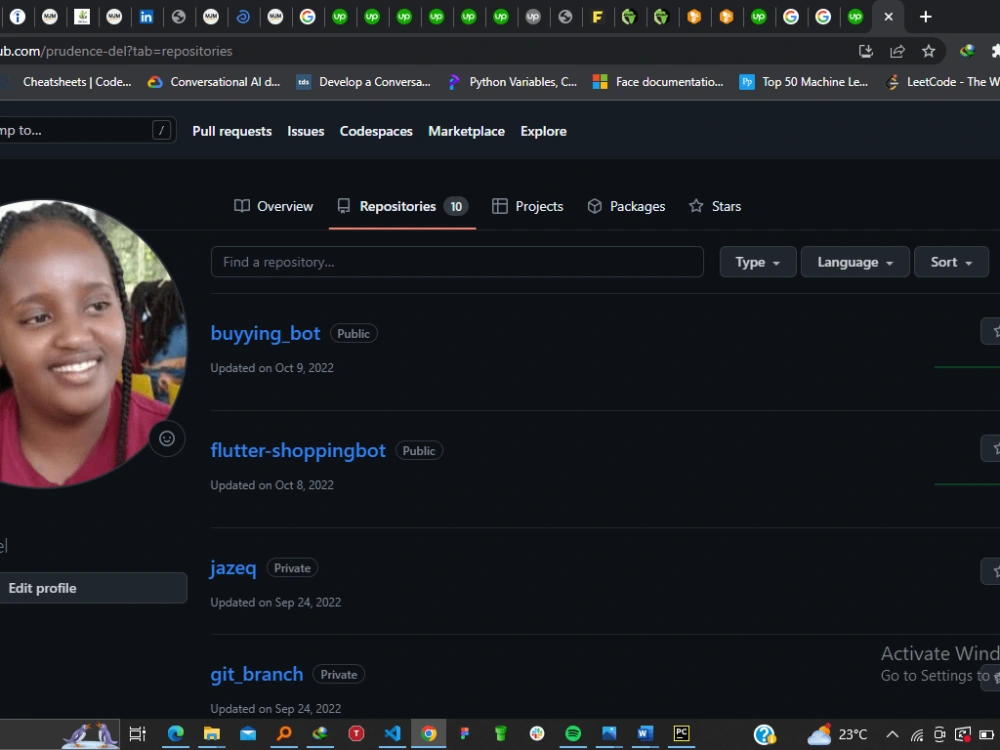Open LeetCode bookmark

(943, 82)
